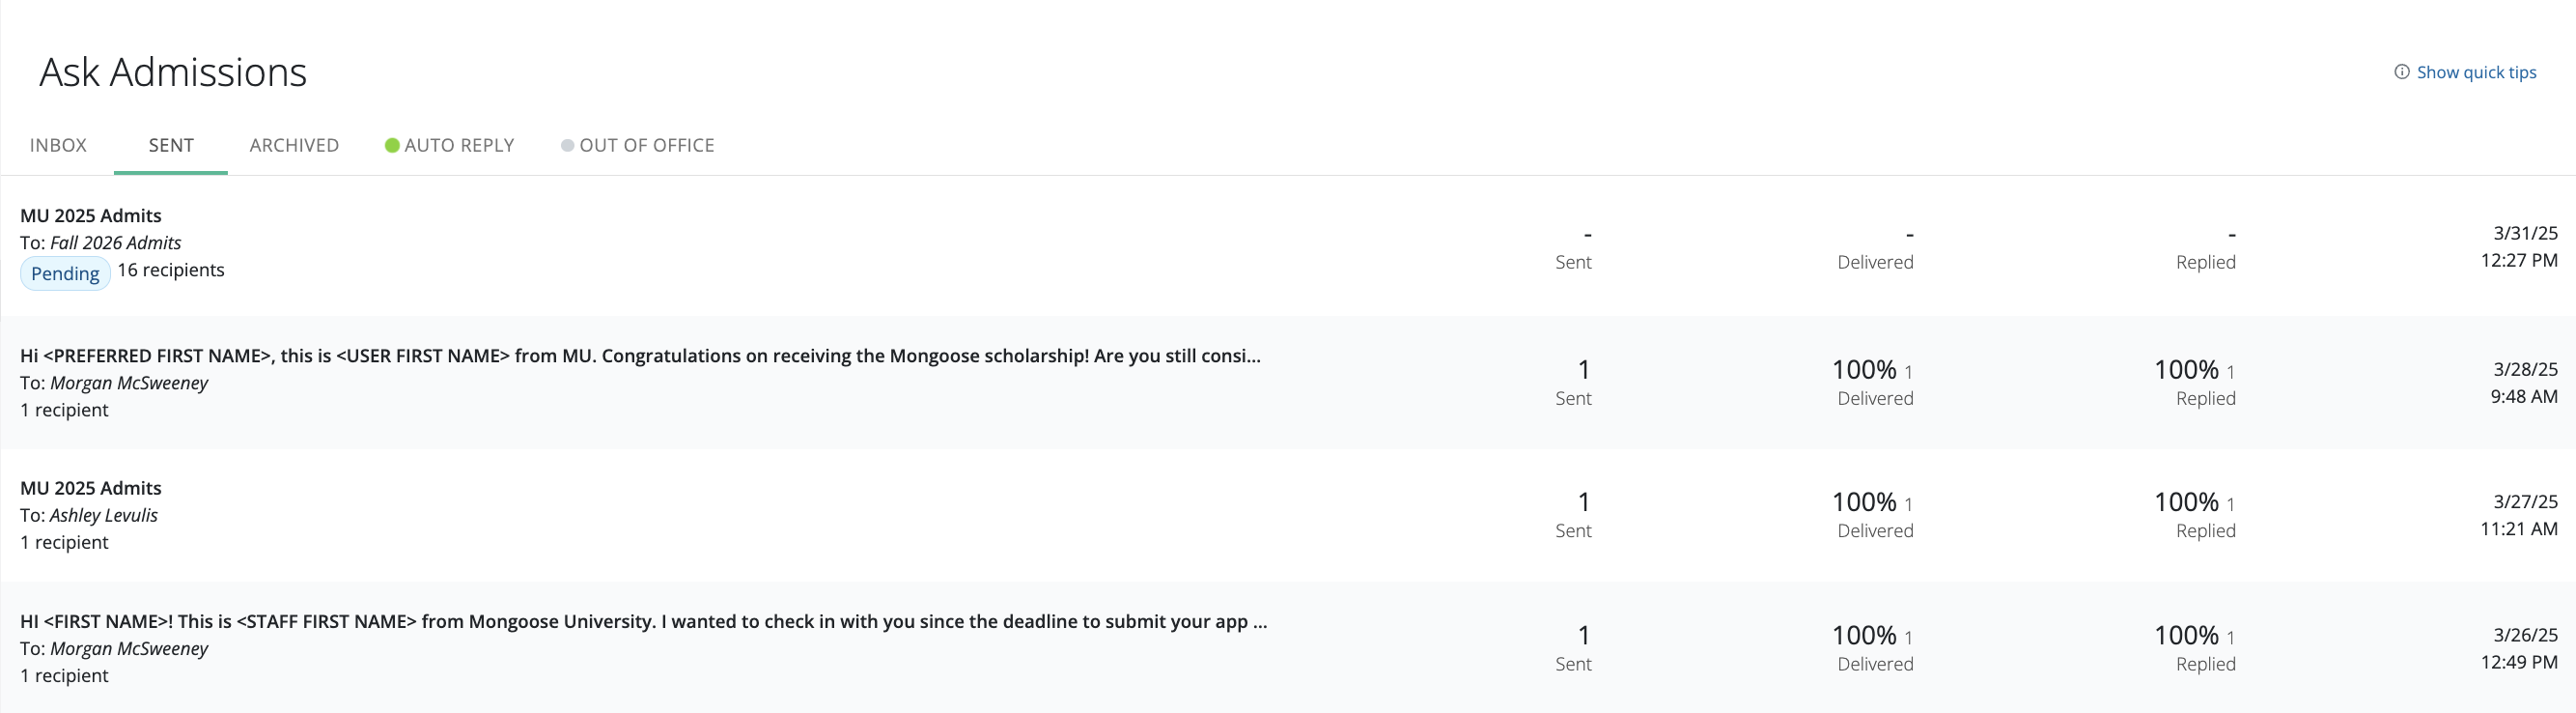Click the 16 recipients count
The width and height of the screenshot is (2576, 713).
pos(171,270)
